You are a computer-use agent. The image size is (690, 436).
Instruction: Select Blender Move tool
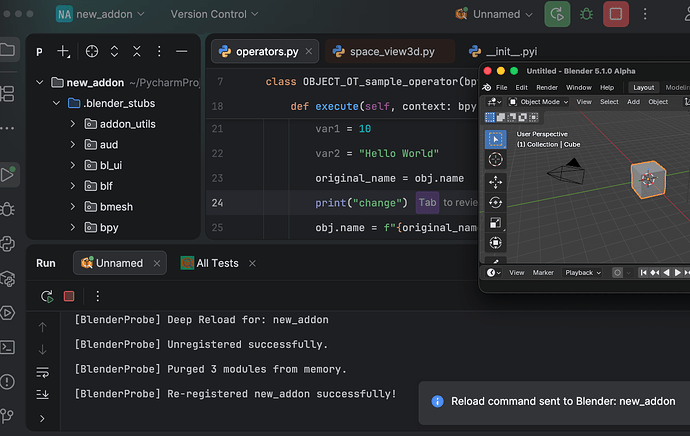tap(495, 182)
